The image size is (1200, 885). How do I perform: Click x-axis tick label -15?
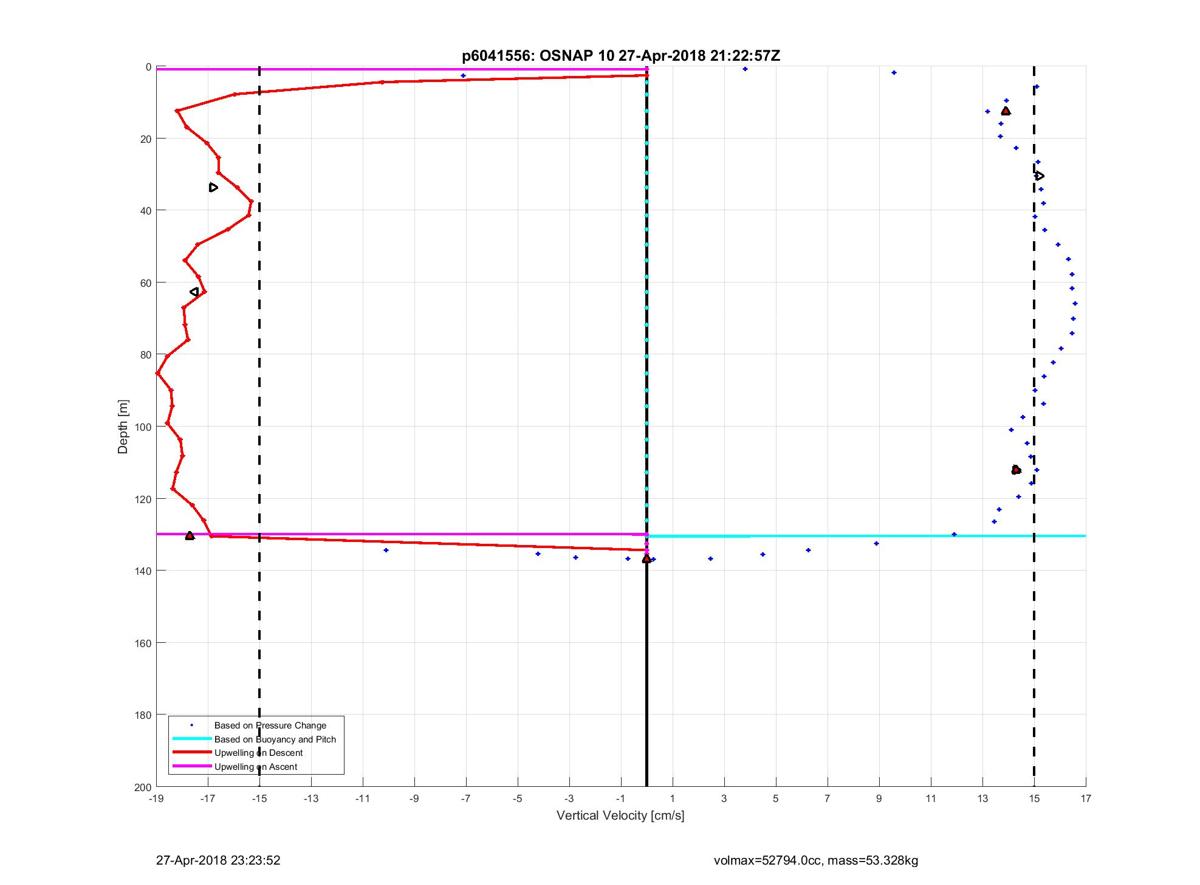point(259,798)
